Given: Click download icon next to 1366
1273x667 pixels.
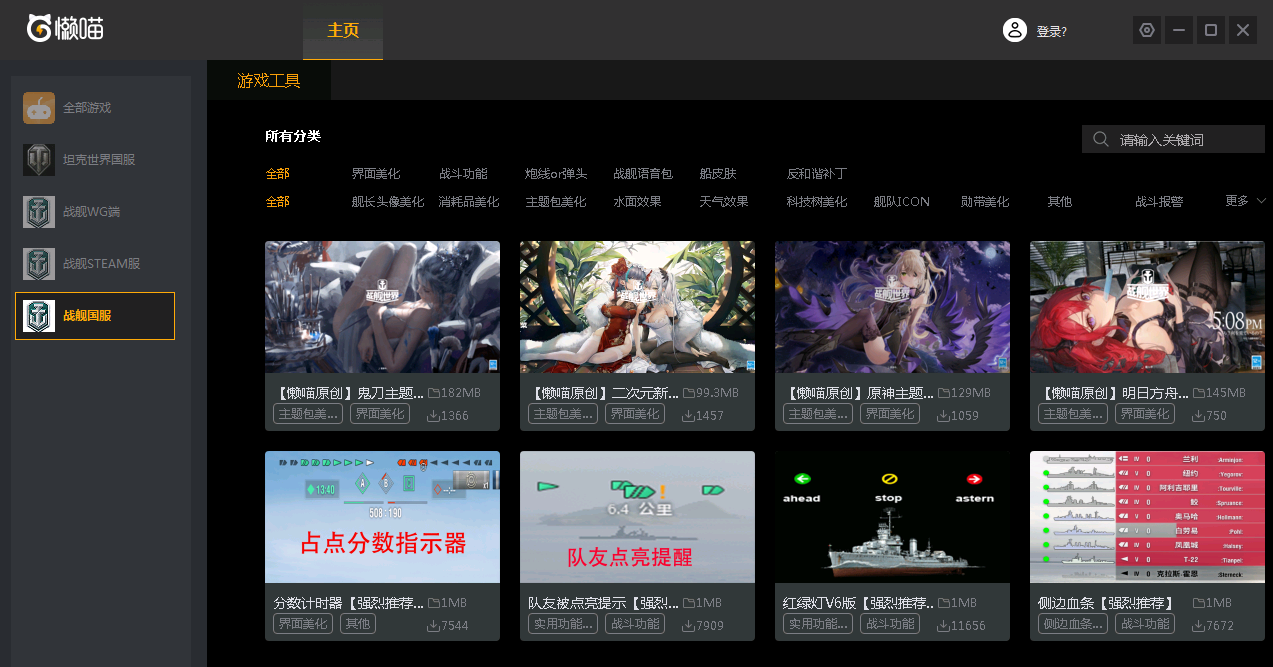Looking at the screenshot, I should (434, 415).
